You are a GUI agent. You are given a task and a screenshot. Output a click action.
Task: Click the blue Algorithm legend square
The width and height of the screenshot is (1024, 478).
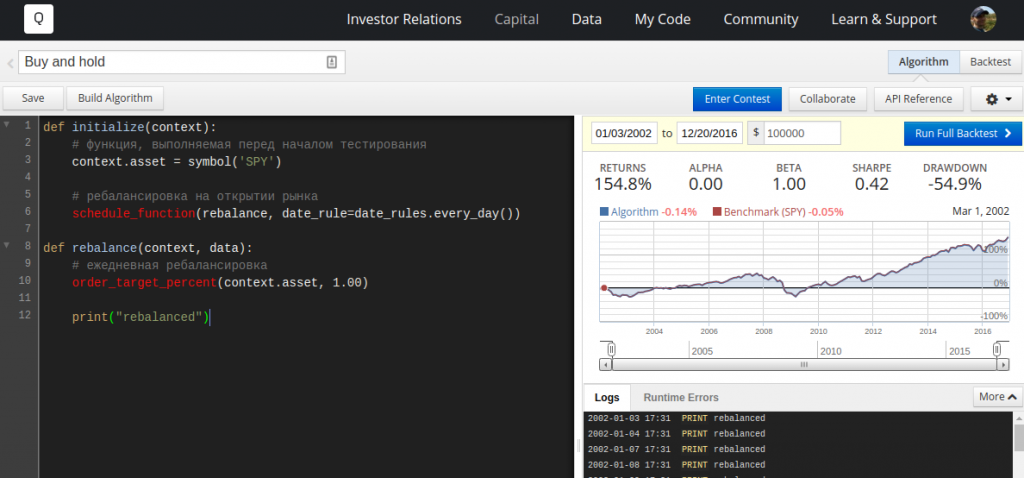[x=603, y=212]
